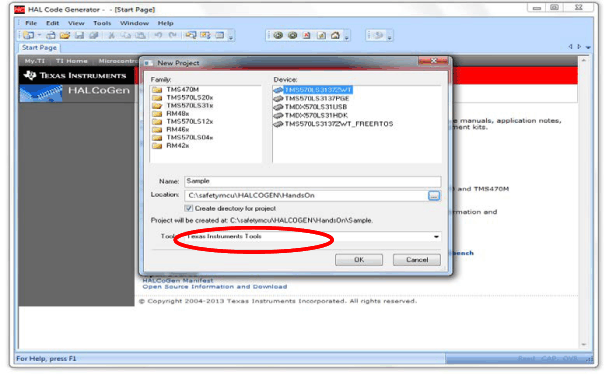Click folder icon beside TMS570LS20x family
This screenshot has width=609, height=375.
157,97
